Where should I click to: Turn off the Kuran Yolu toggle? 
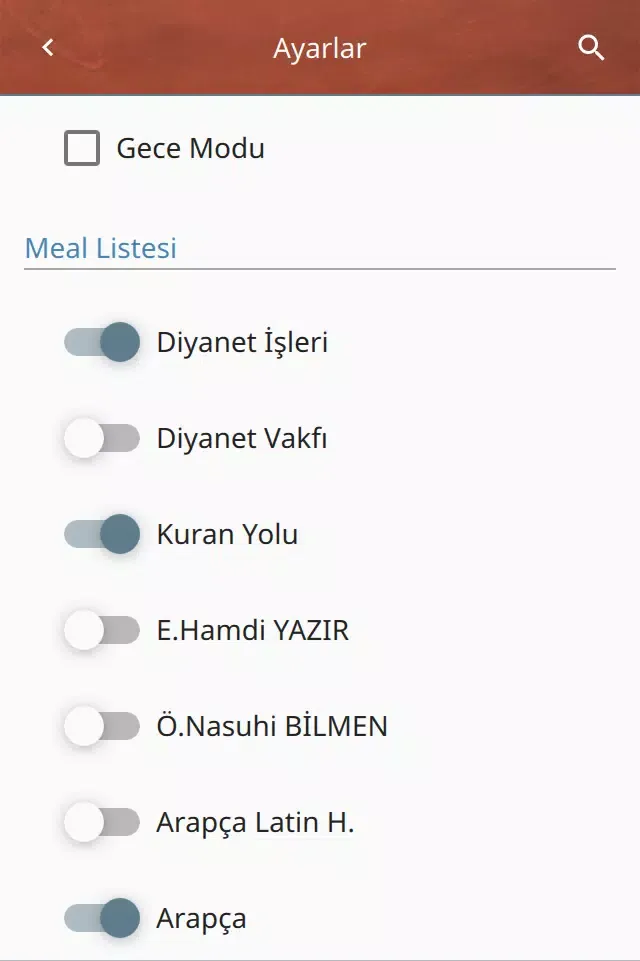[102, 534]
